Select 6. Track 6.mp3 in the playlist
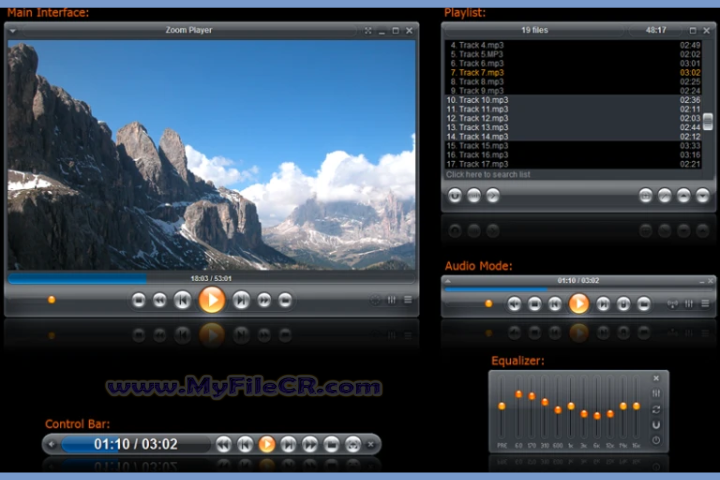The width and height of the screenshot is (720, 480). pos(573,63)
